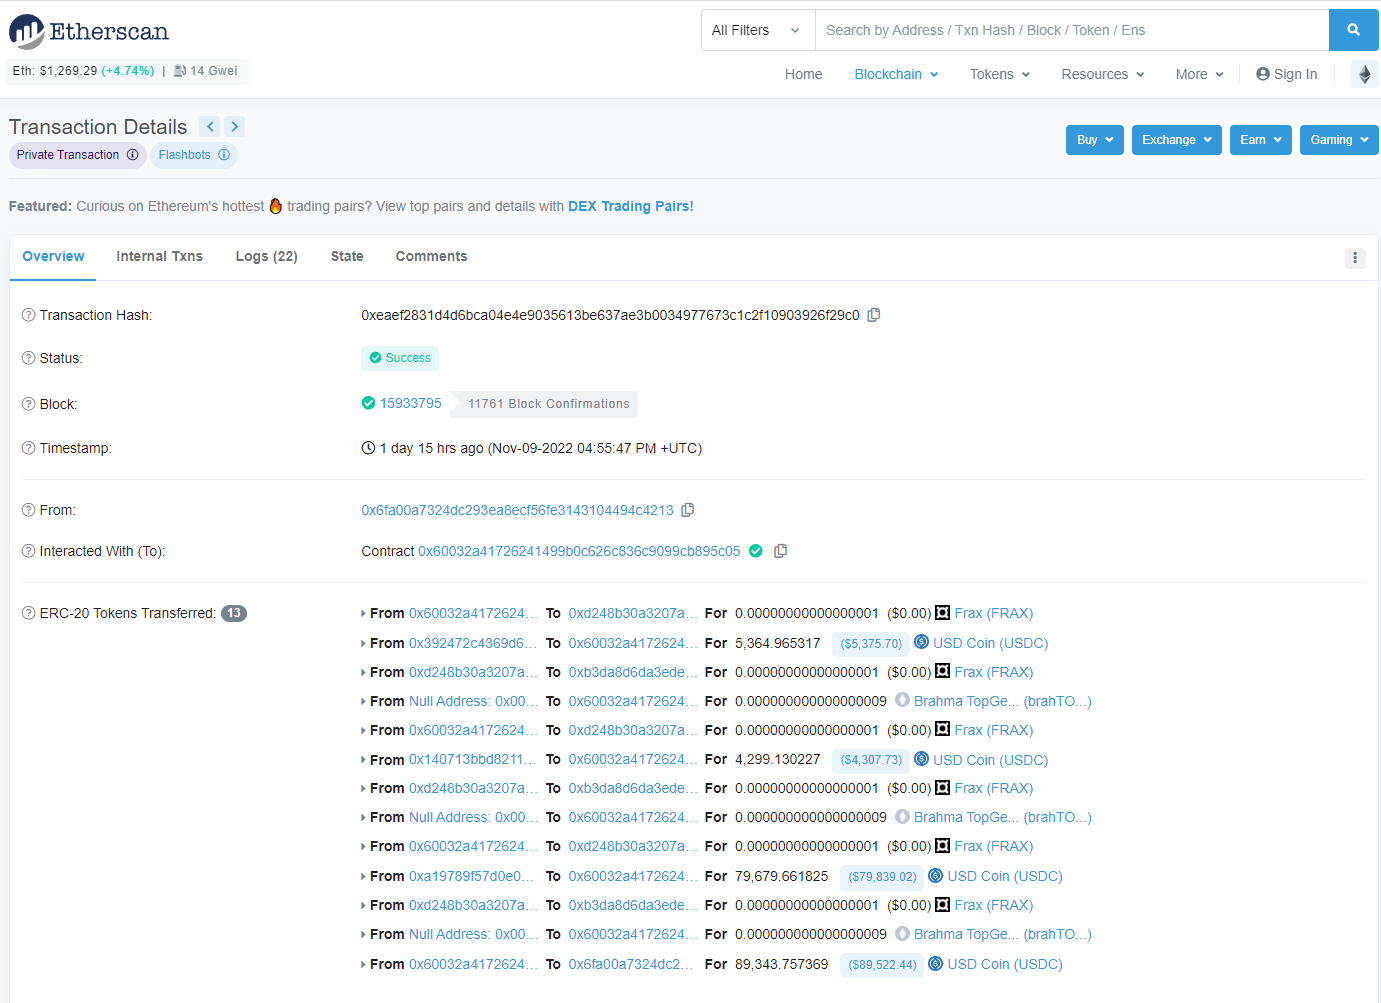This screenshot has height=1003, width=1381.
Task: Click the Flashbots label badge
Action: 194,155
